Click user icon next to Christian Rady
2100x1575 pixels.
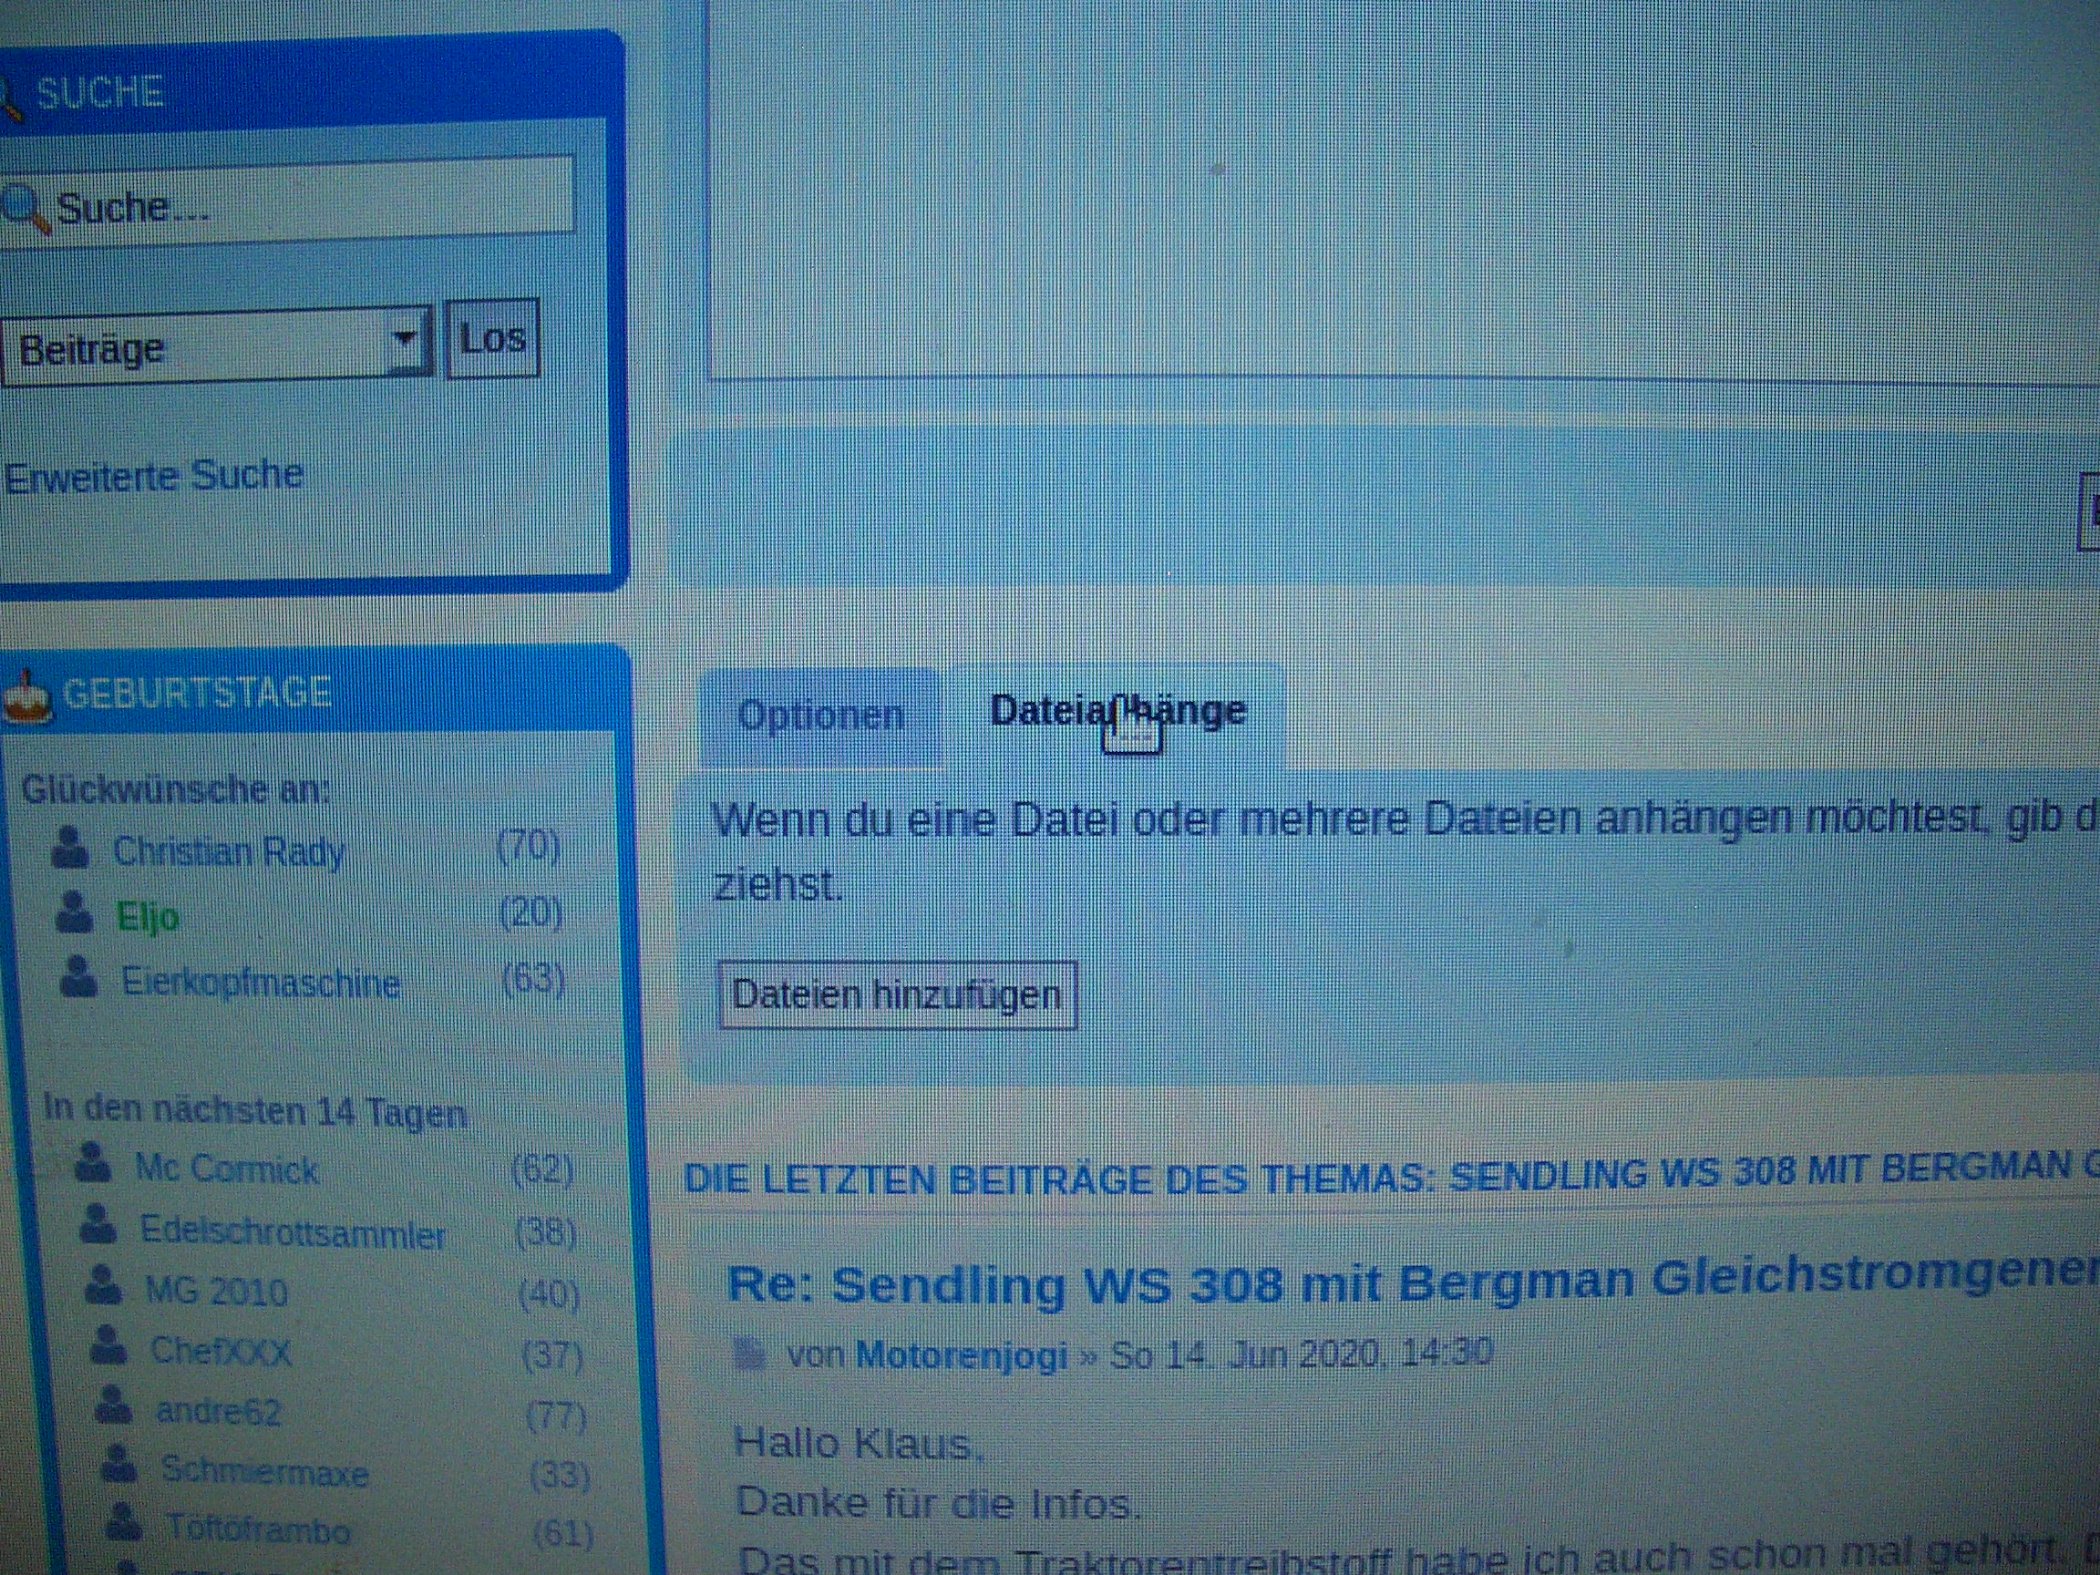(70, 848)
